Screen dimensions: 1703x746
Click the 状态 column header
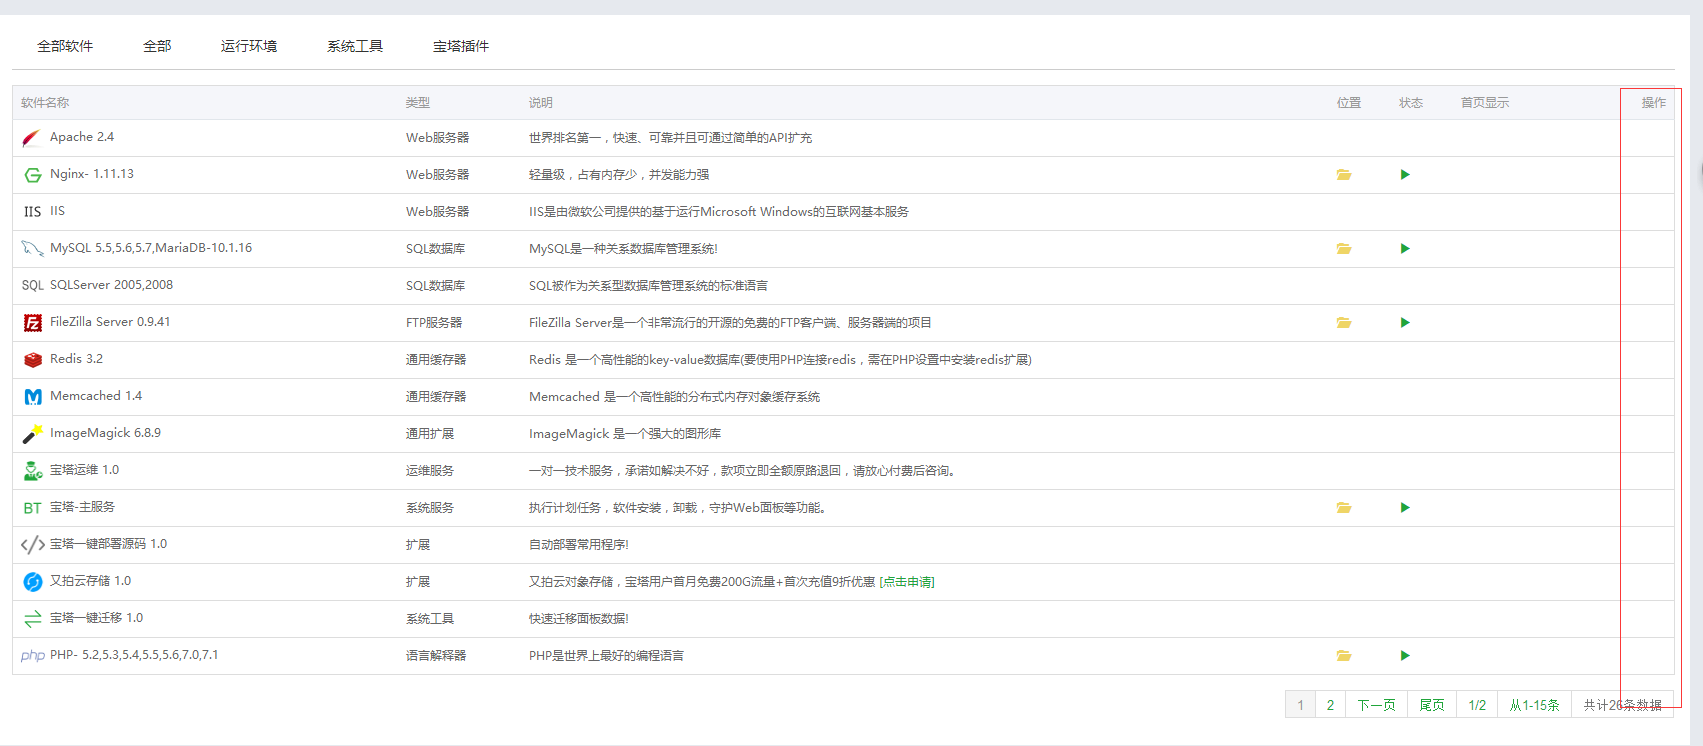pos(1411,103)
